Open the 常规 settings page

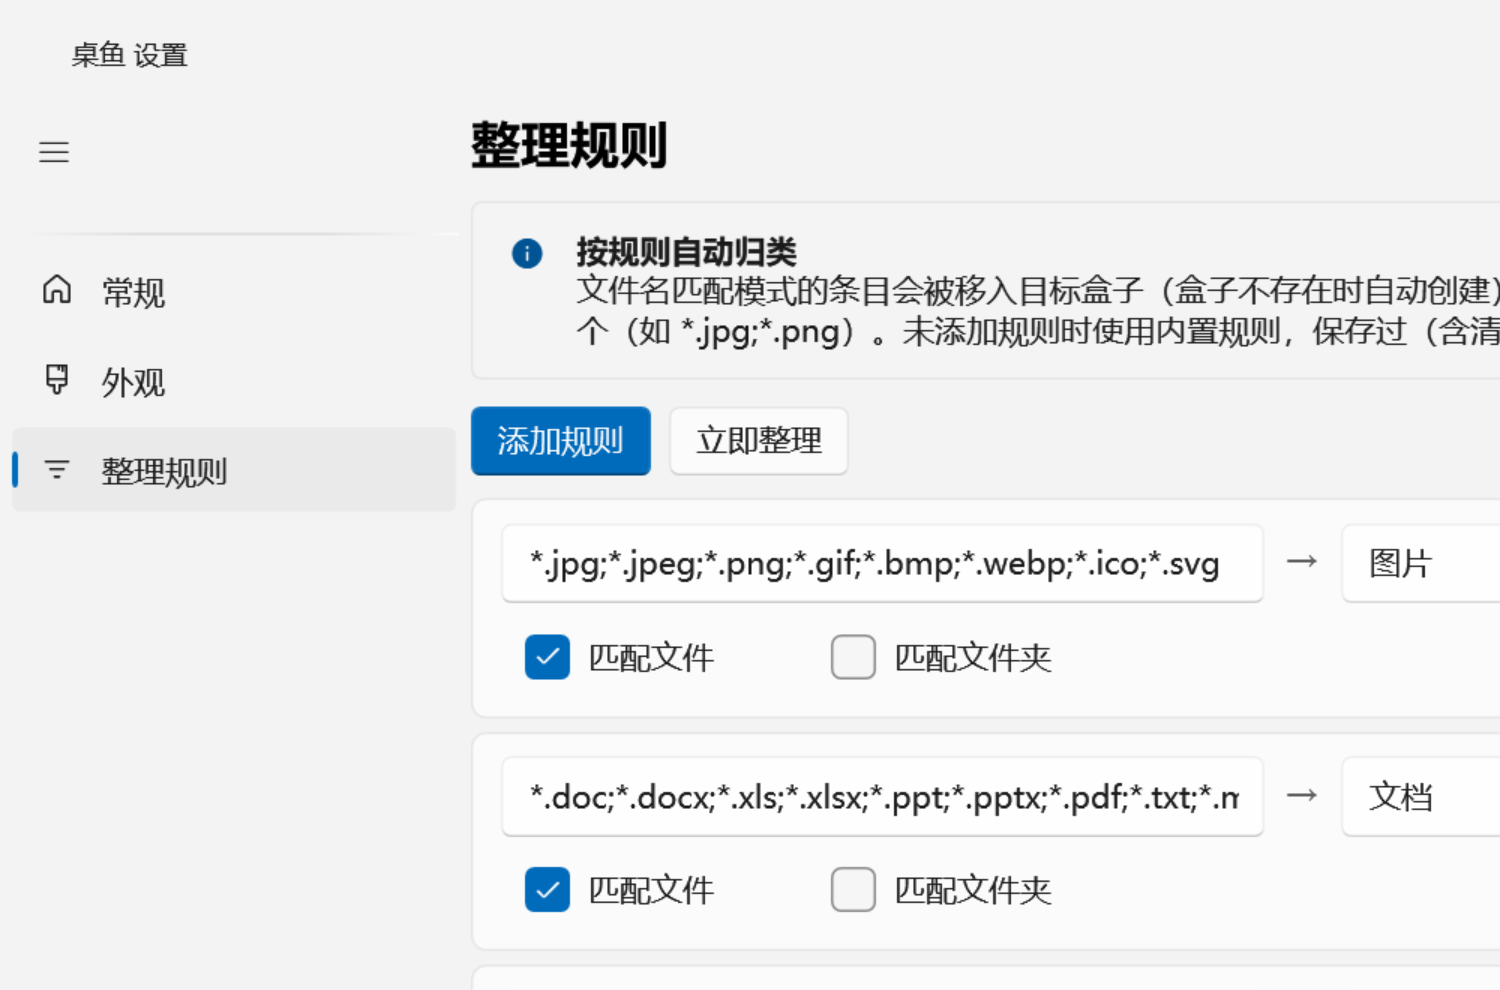pos(234,292)
